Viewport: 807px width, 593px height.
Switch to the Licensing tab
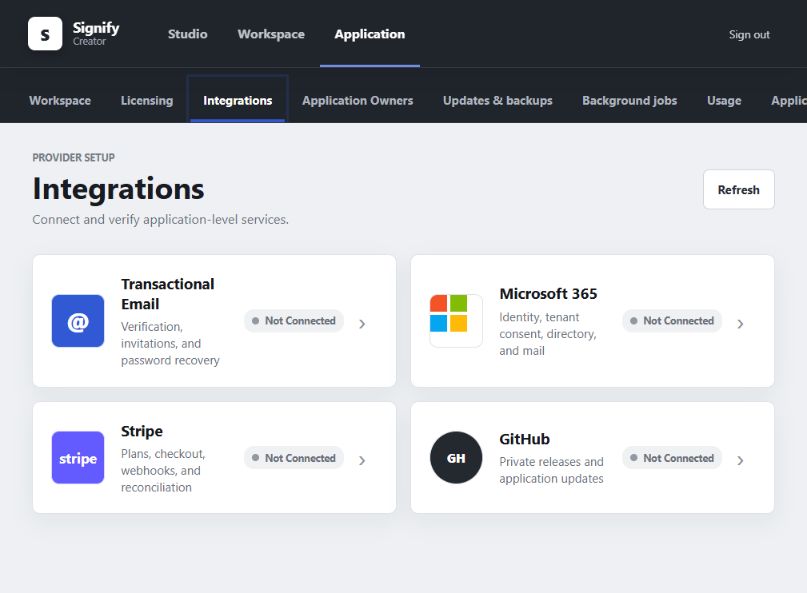[x=147, y=100]
